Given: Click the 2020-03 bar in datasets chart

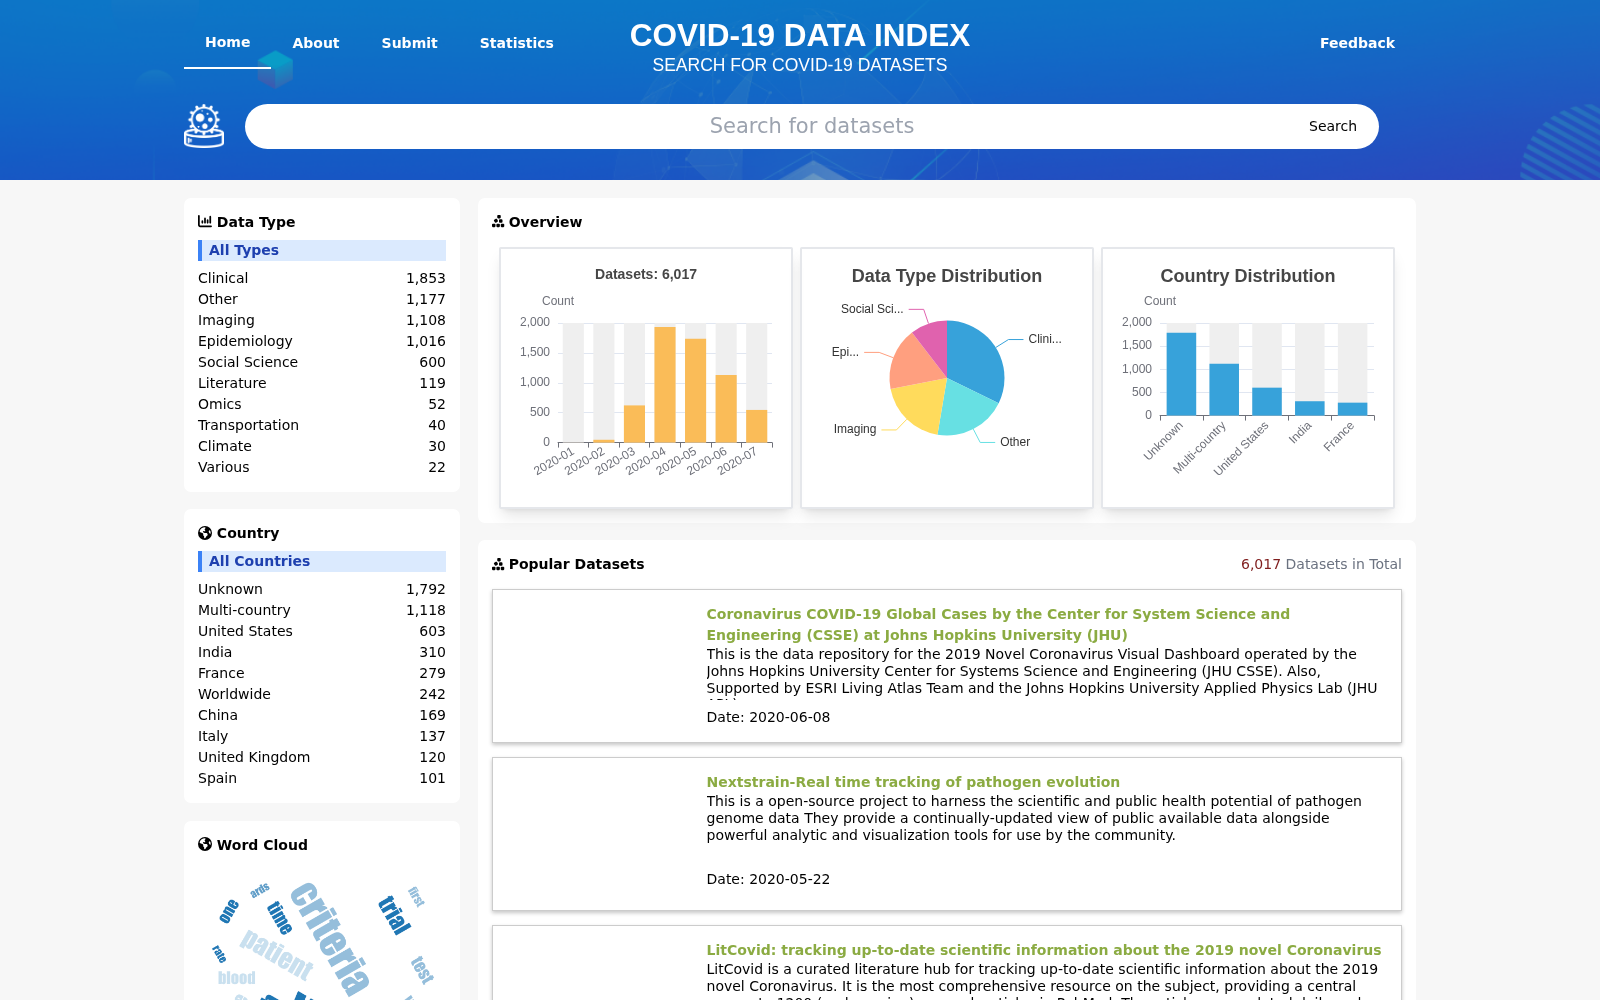Looking at the screenshot, I should [634, 424].
